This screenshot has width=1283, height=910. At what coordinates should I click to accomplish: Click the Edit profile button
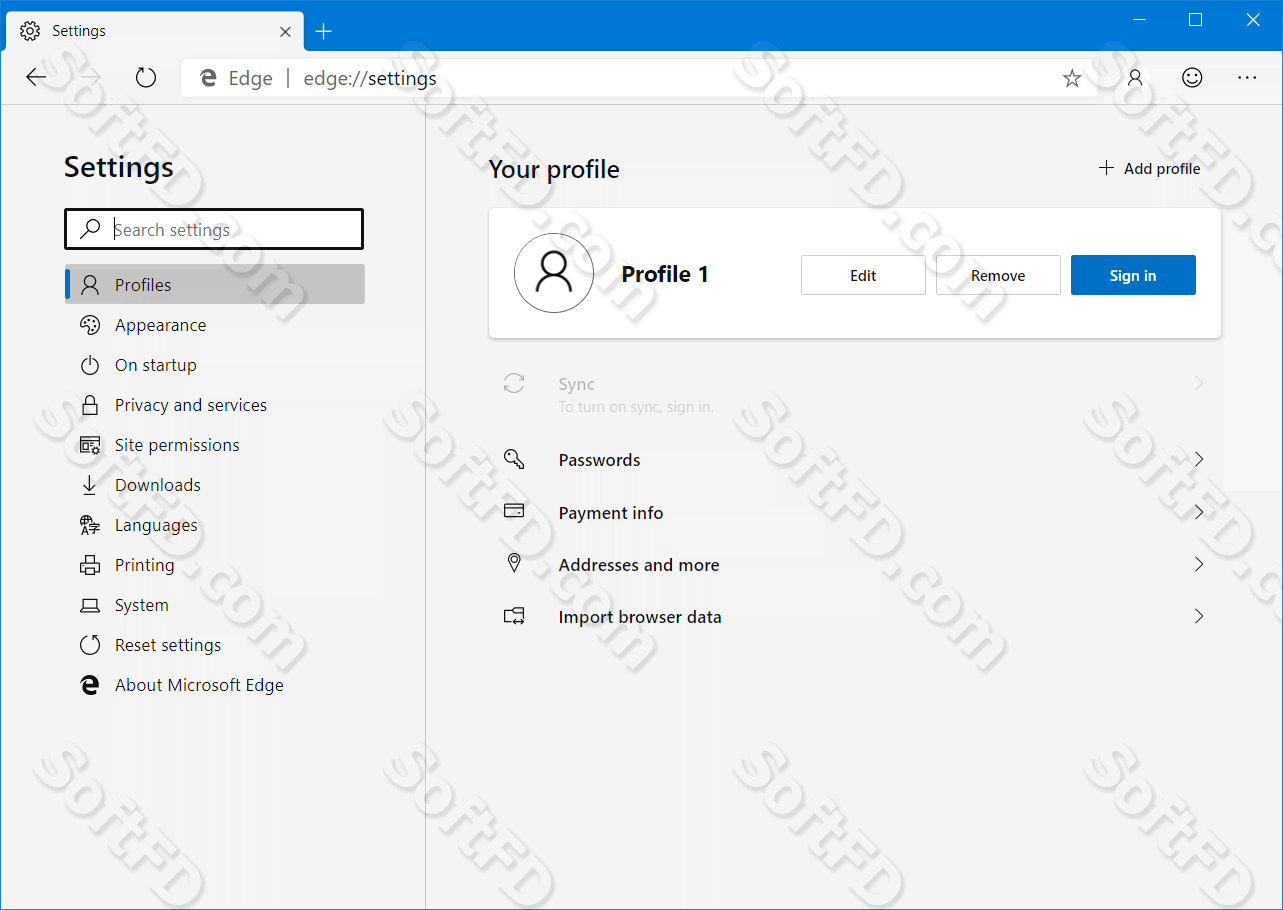863,275
